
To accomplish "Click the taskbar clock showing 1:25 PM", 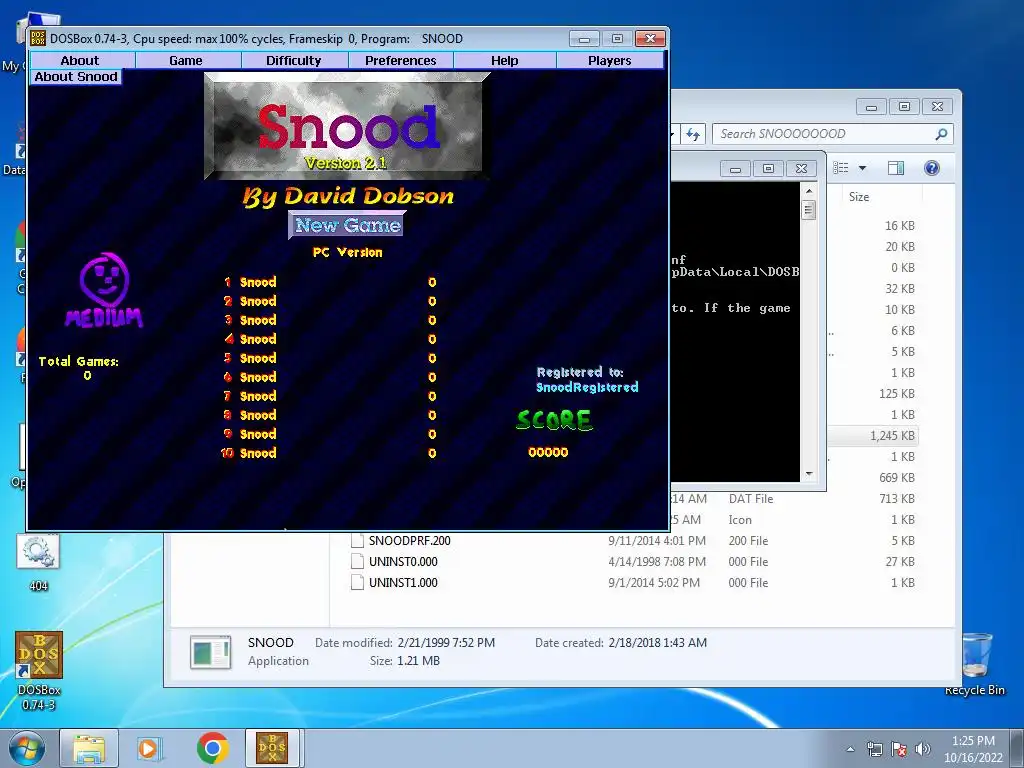I will pos(973,749).
